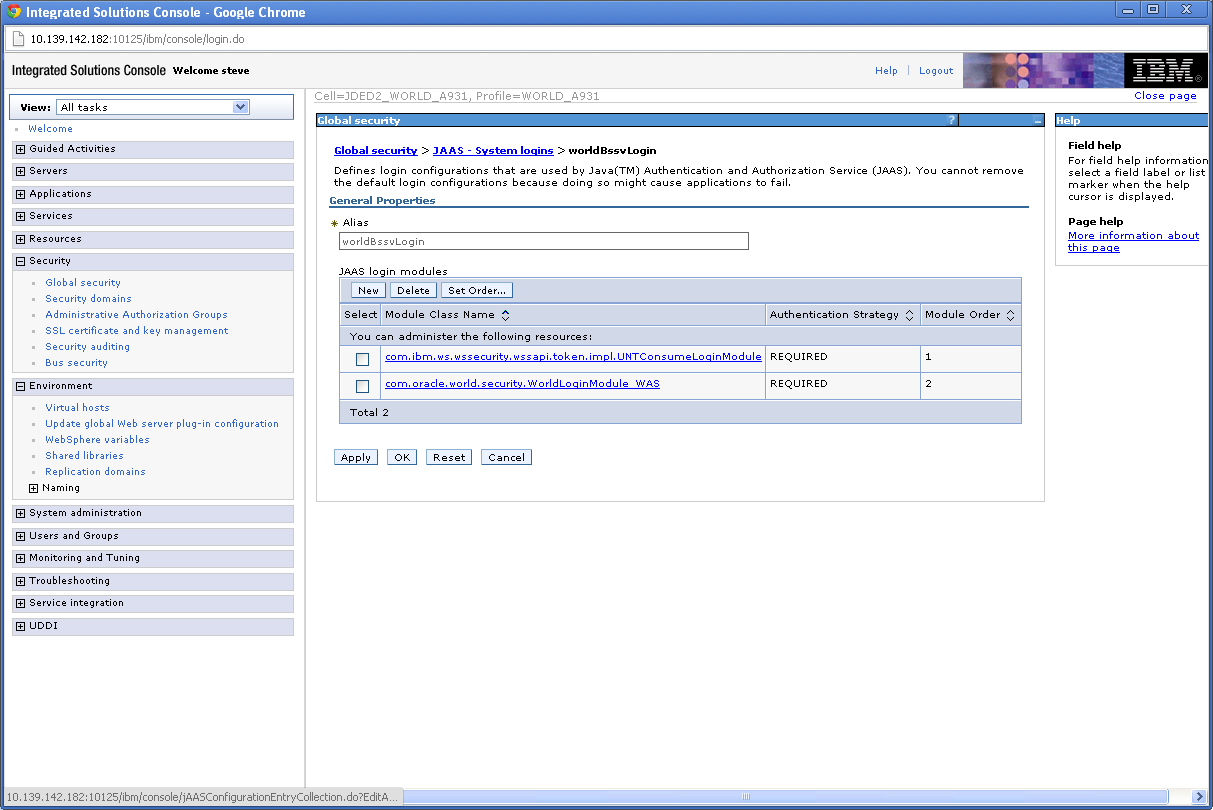
Task: Minimize the Global security portlet
Action: (1038, 121)
